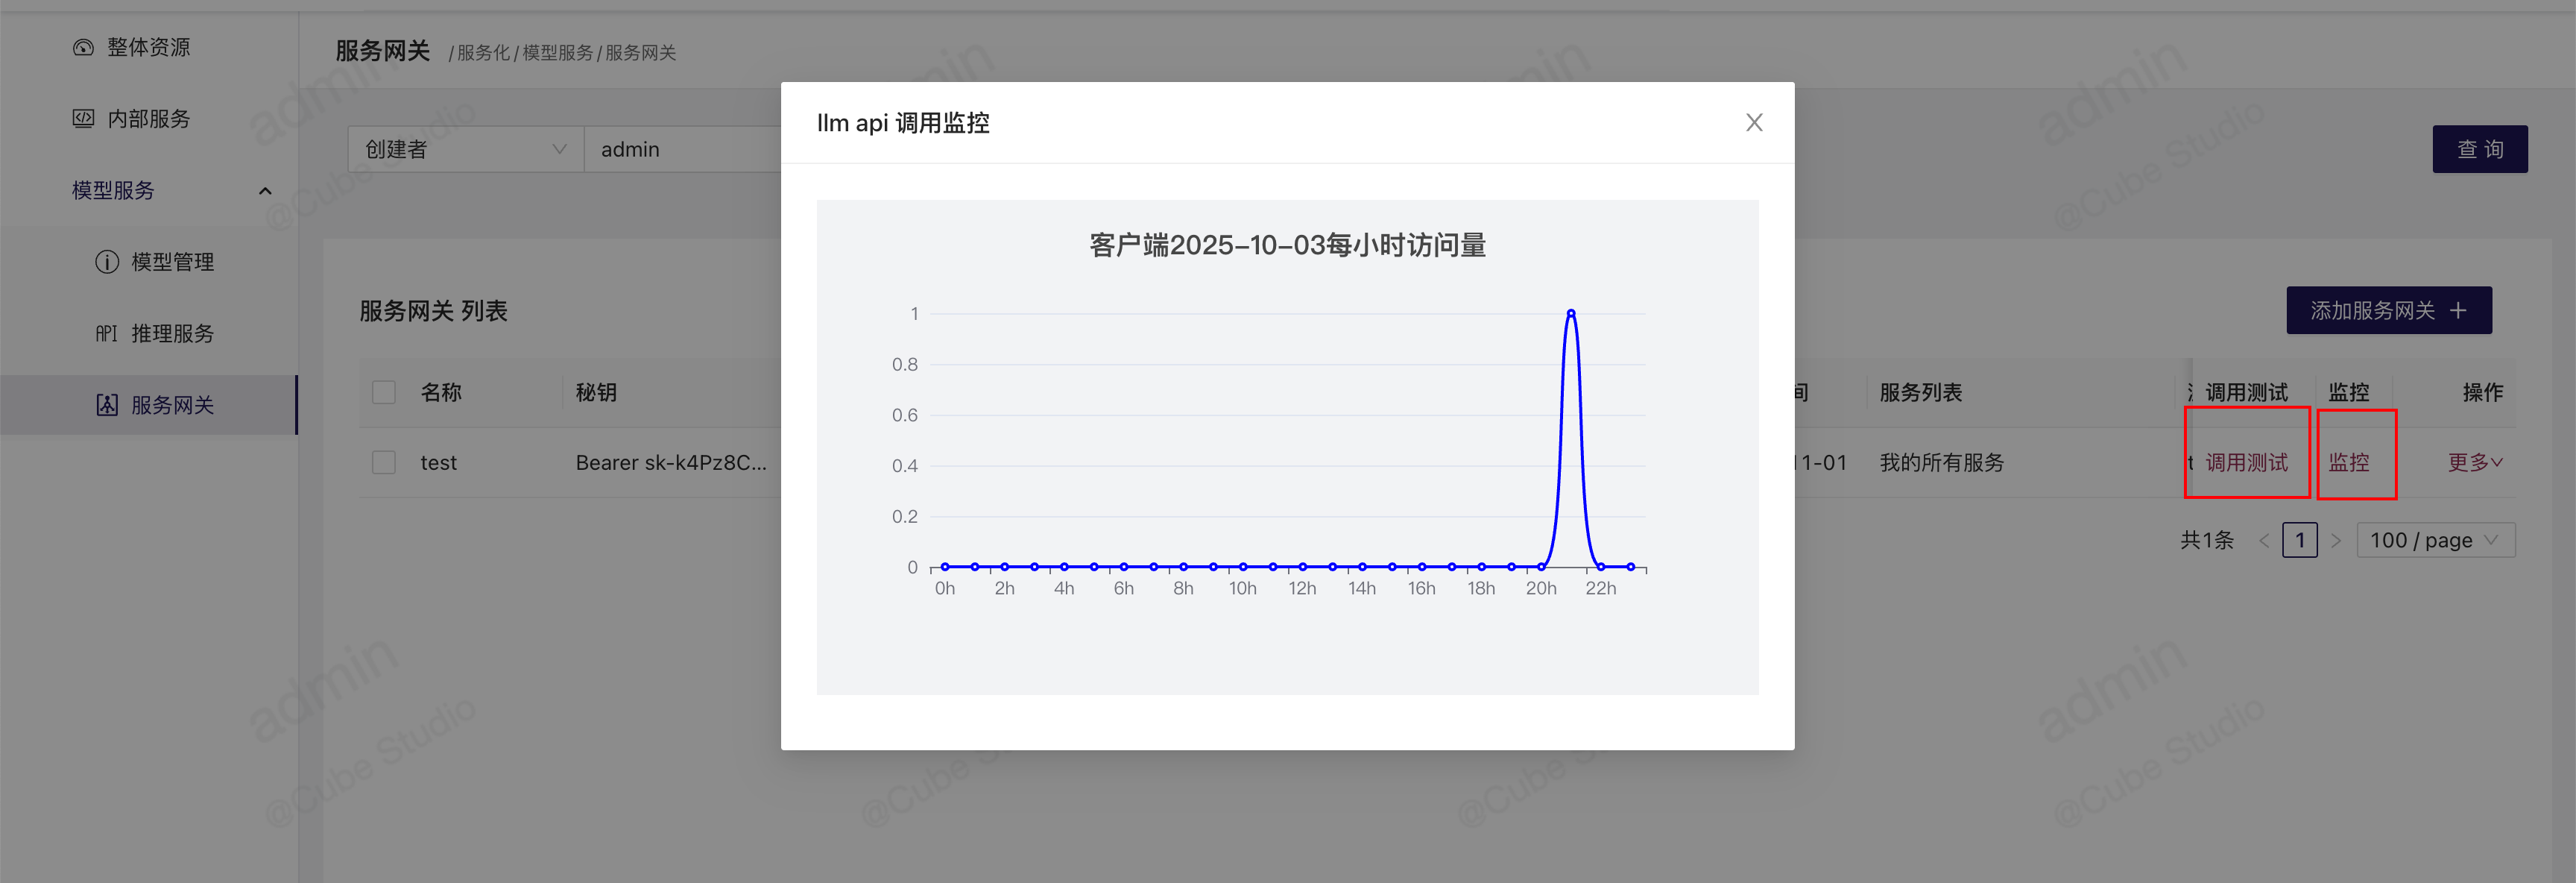Click the peak data point on chart
Image resolution: width=2576 pixels, height=883 pixels.
click(1571, 313)
